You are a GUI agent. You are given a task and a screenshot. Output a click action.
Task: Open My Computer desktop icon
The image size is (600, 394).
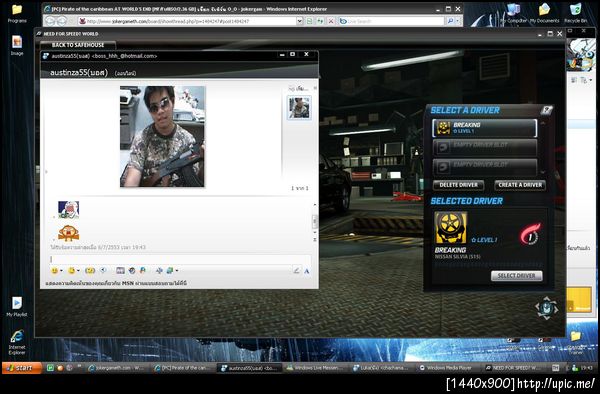pyautogui.click(x=513, y=13)
